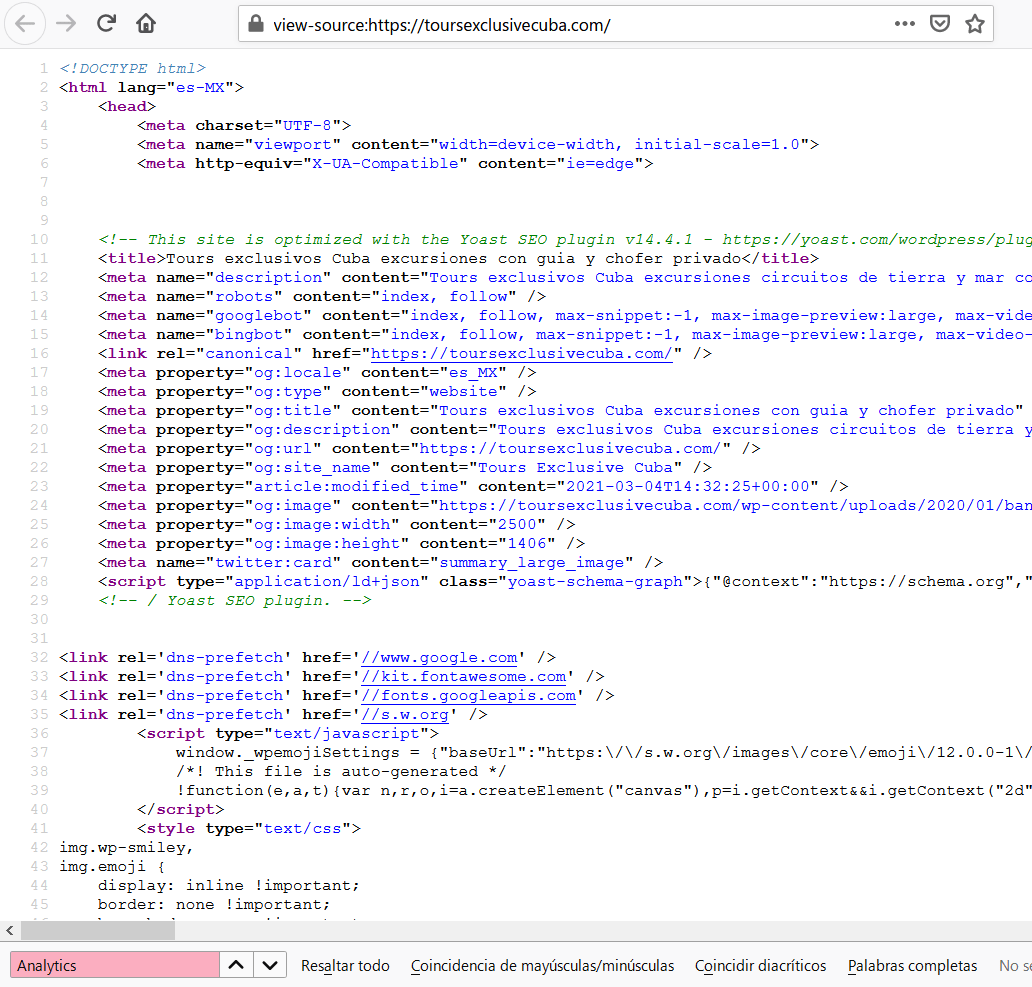Click 'summary_large_image' twitter card value
The width and height of the screenshot is (1032, 987).
[x=531, y=563]
